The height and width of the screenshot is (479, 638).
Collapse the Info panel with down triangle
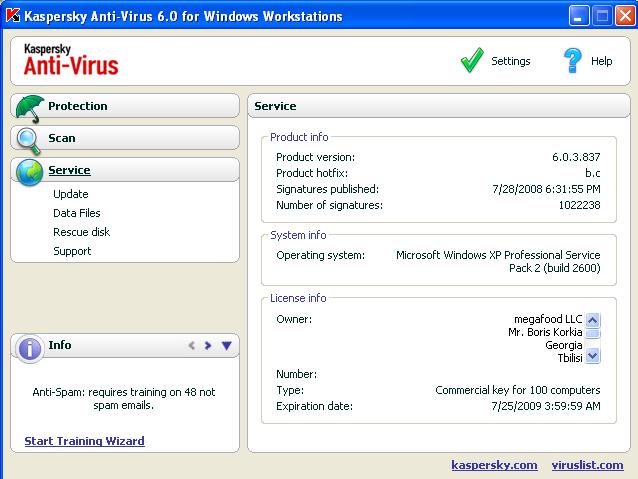[227, 346]
